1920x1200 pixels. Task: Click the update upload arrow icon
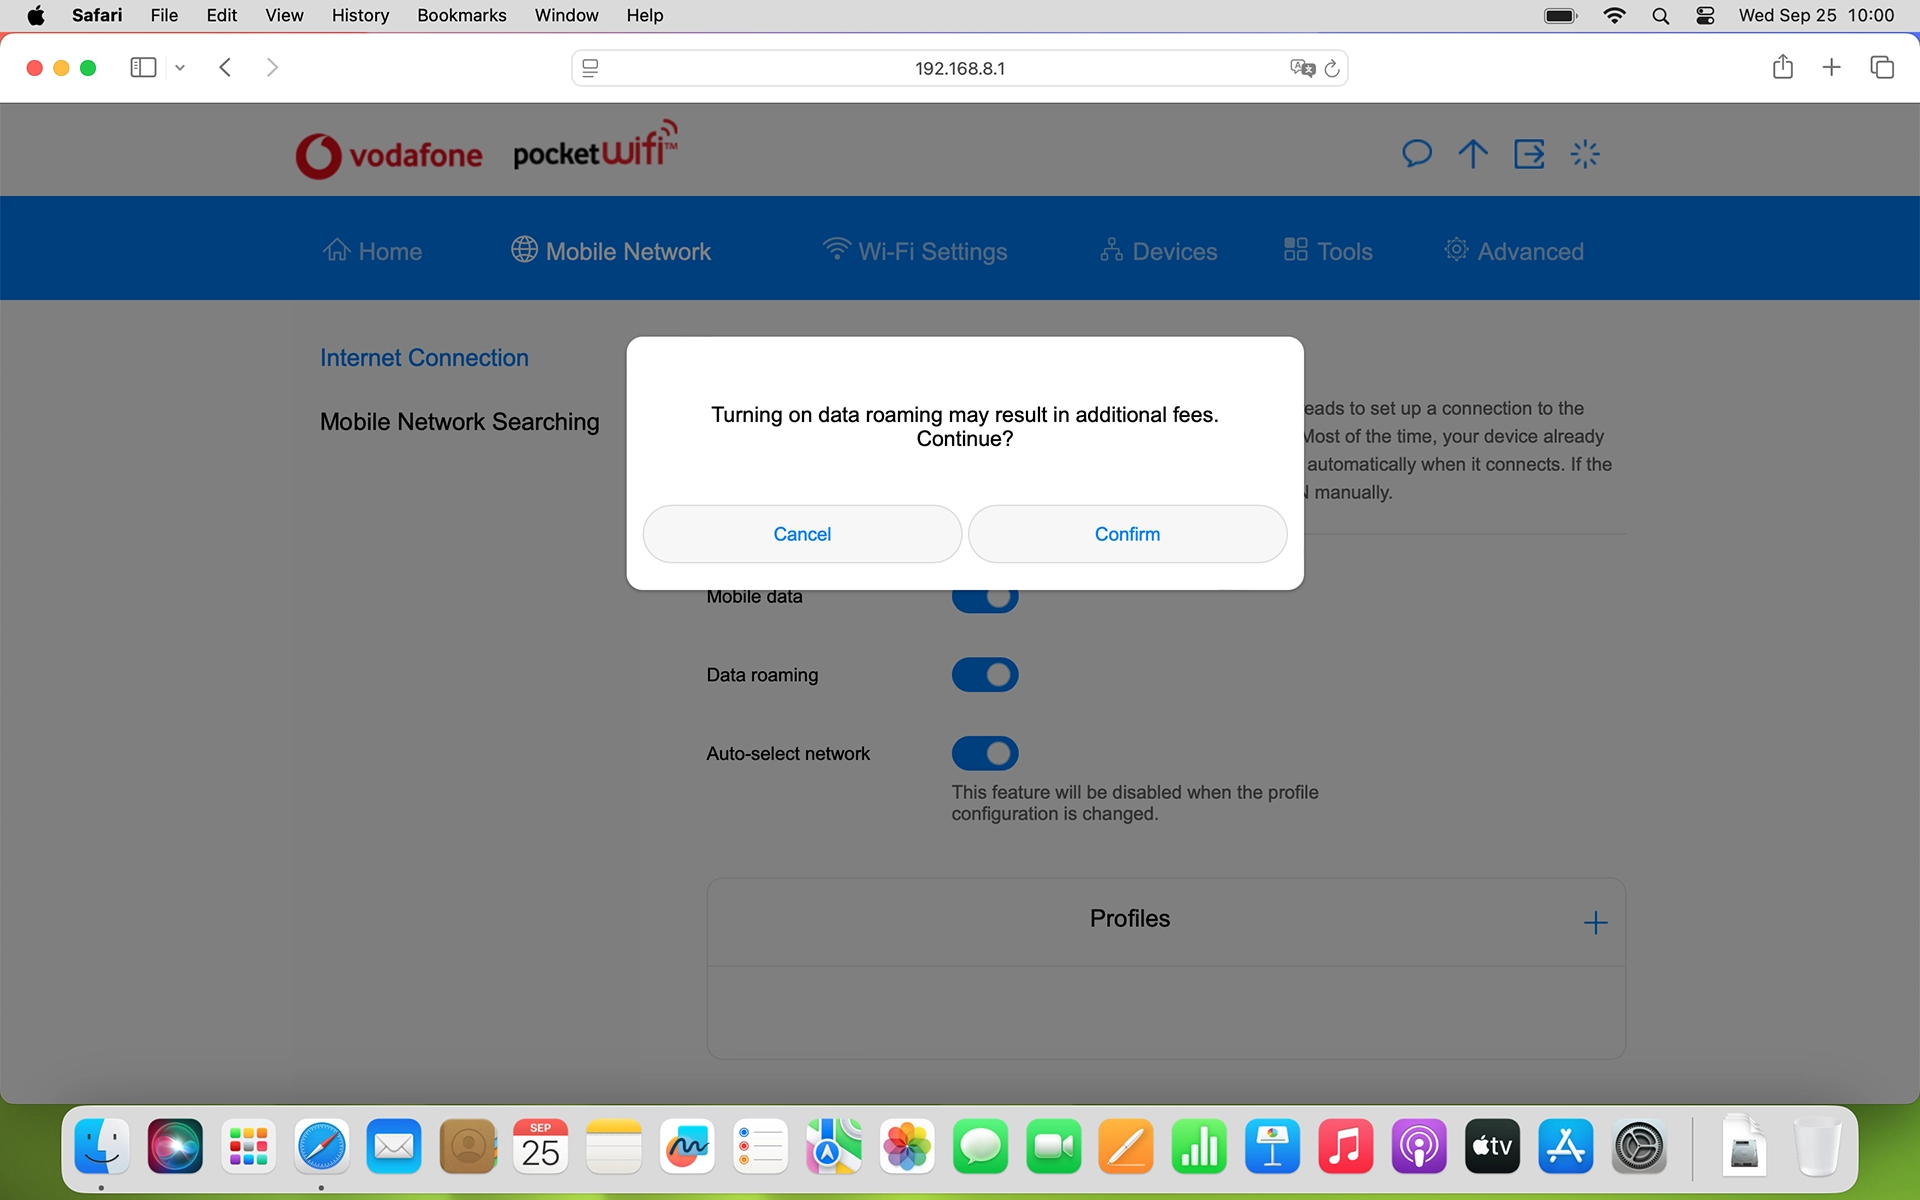(x=1473, y=153)
